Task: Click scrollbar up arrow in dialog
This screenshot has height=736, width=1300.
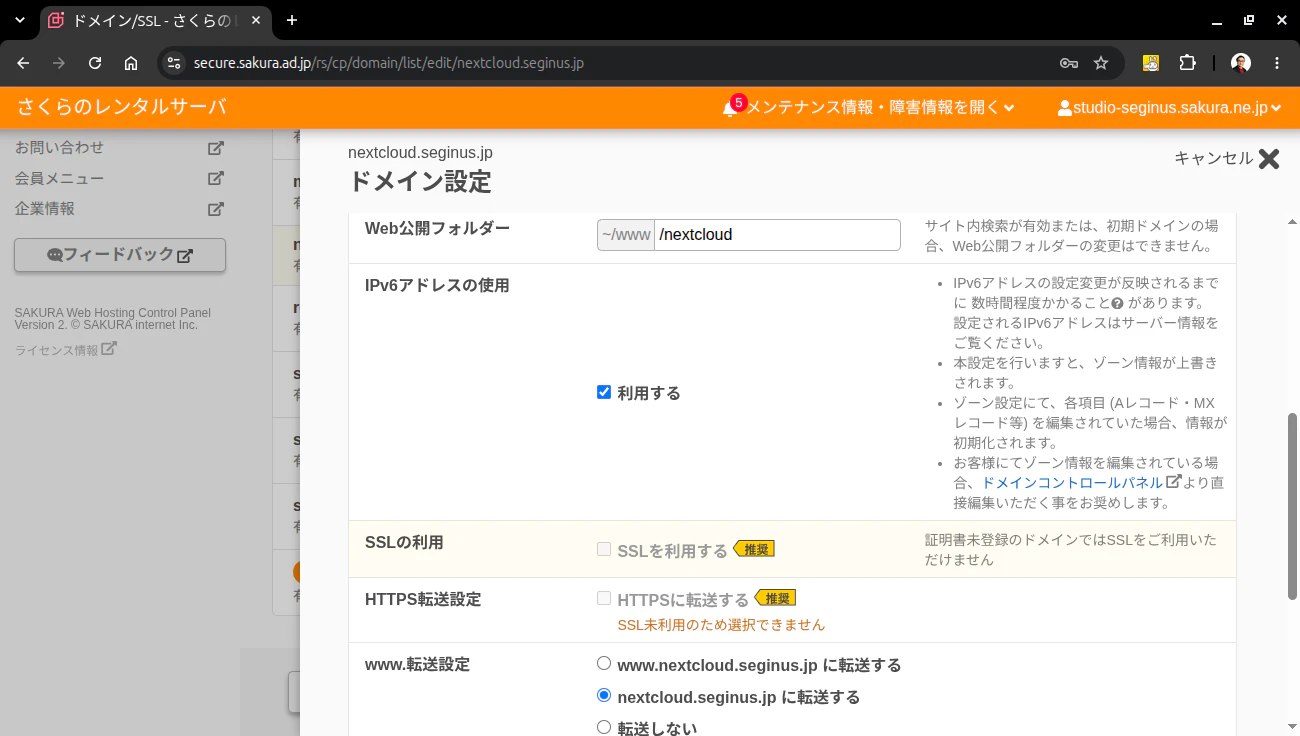Action: [1292, 221]
